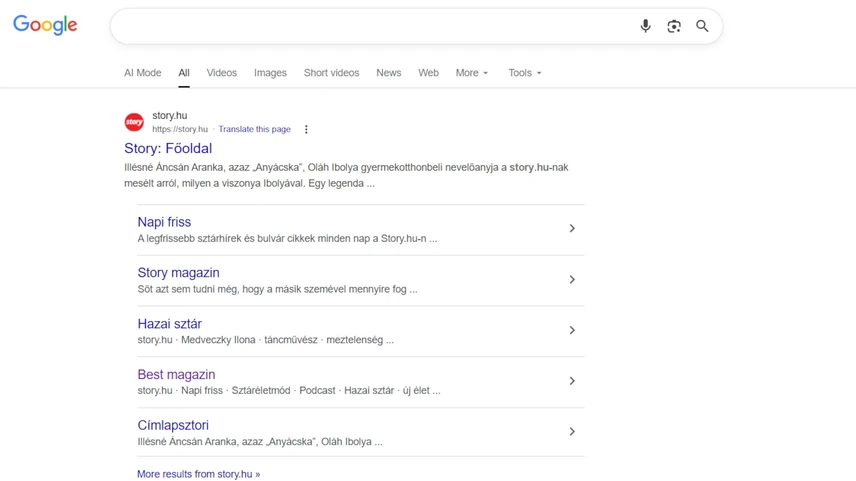Viewport: 856px width, 481px height.
Task: Open the Tools dropdown
Action: point(525,73)
